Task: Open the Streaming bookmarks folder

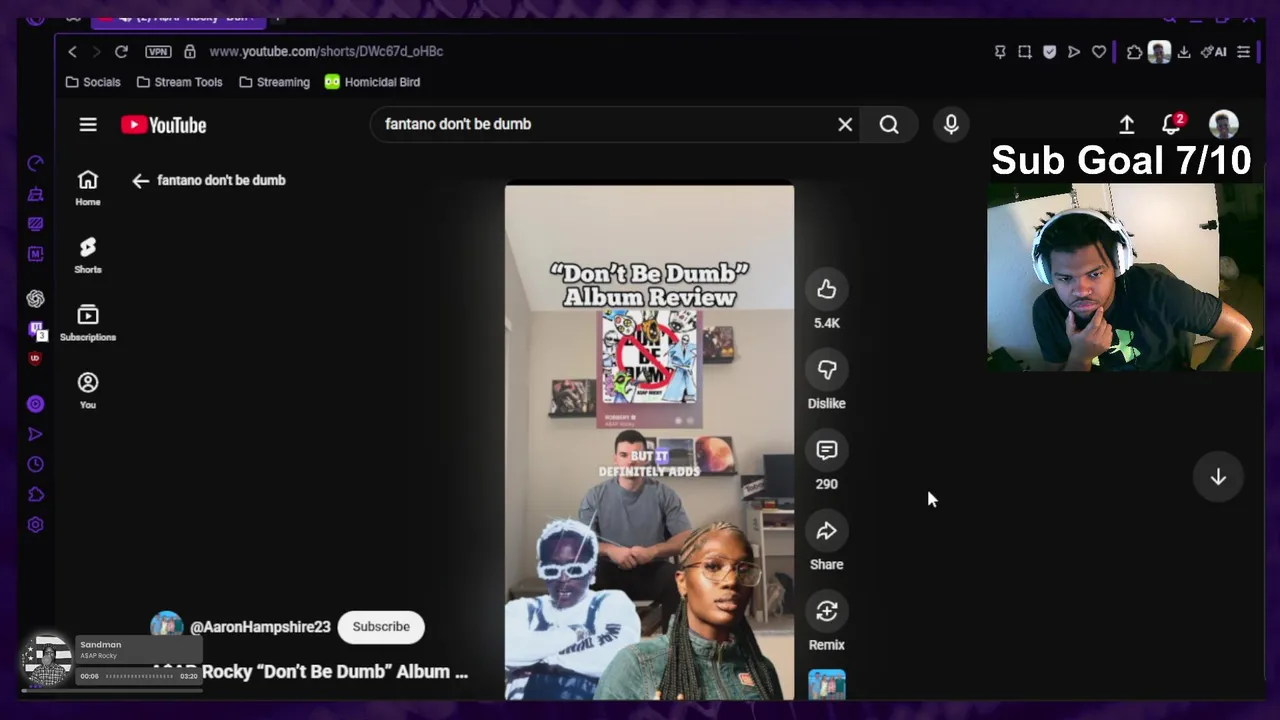Action: (x=275, y=82)
